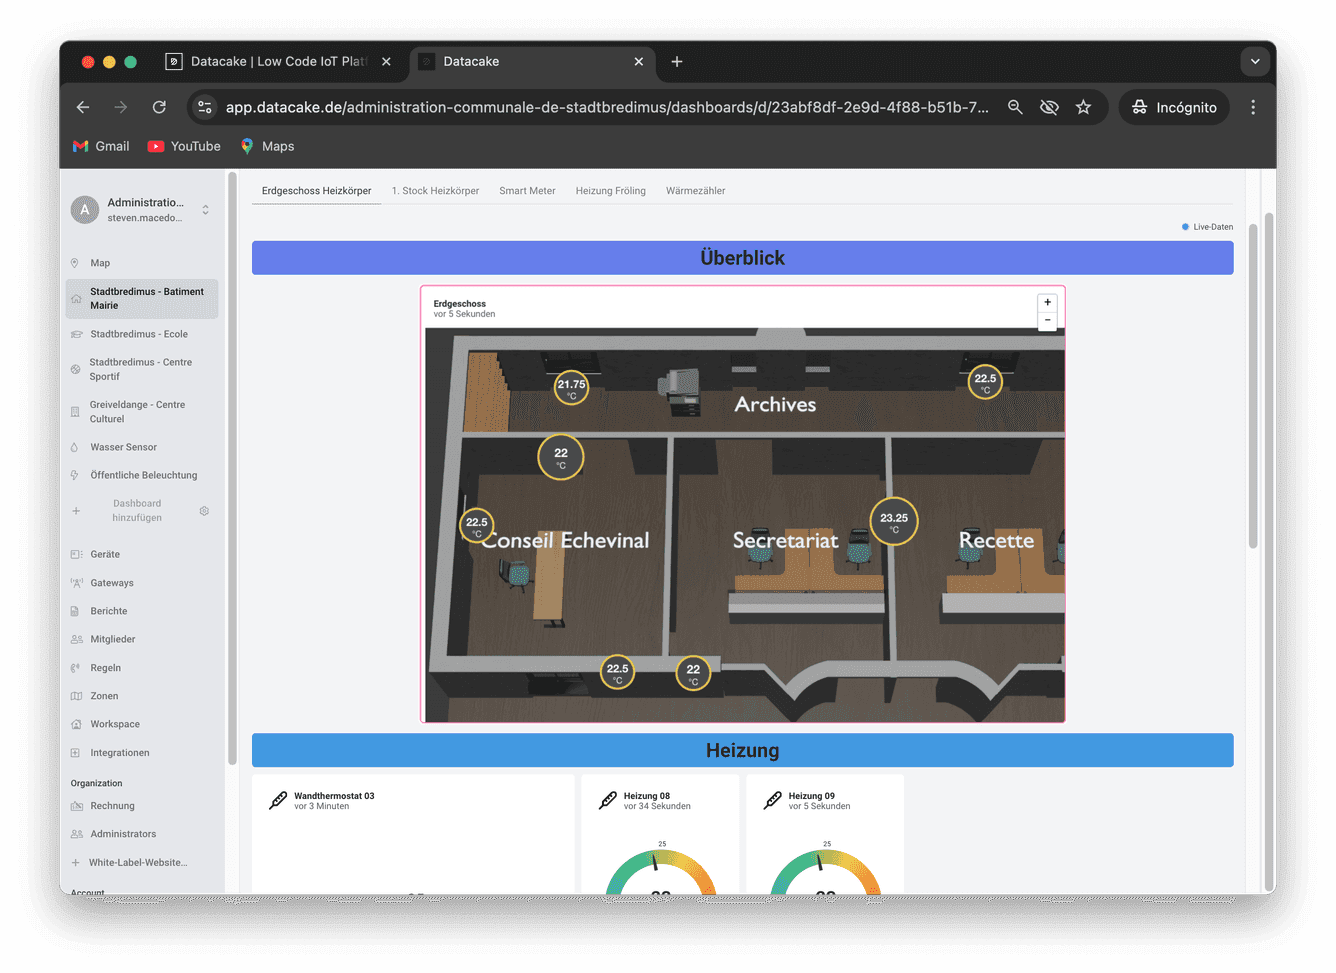Open the Gmail bookmark

coord(101,146)
